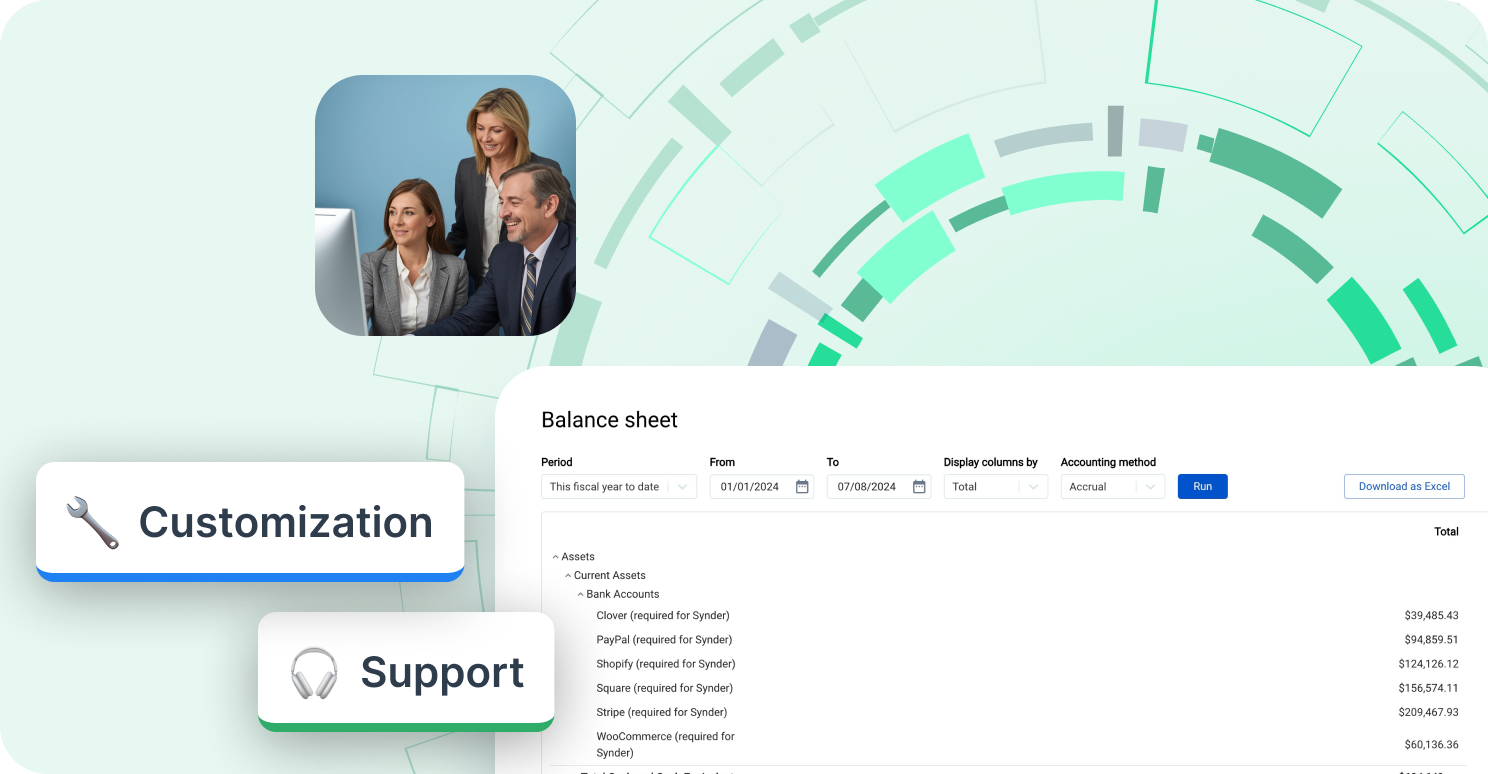The image size is (1488, 774).
Task: Select the 'Square (required for Synder)' row
Action: (x=1005, y=688)
